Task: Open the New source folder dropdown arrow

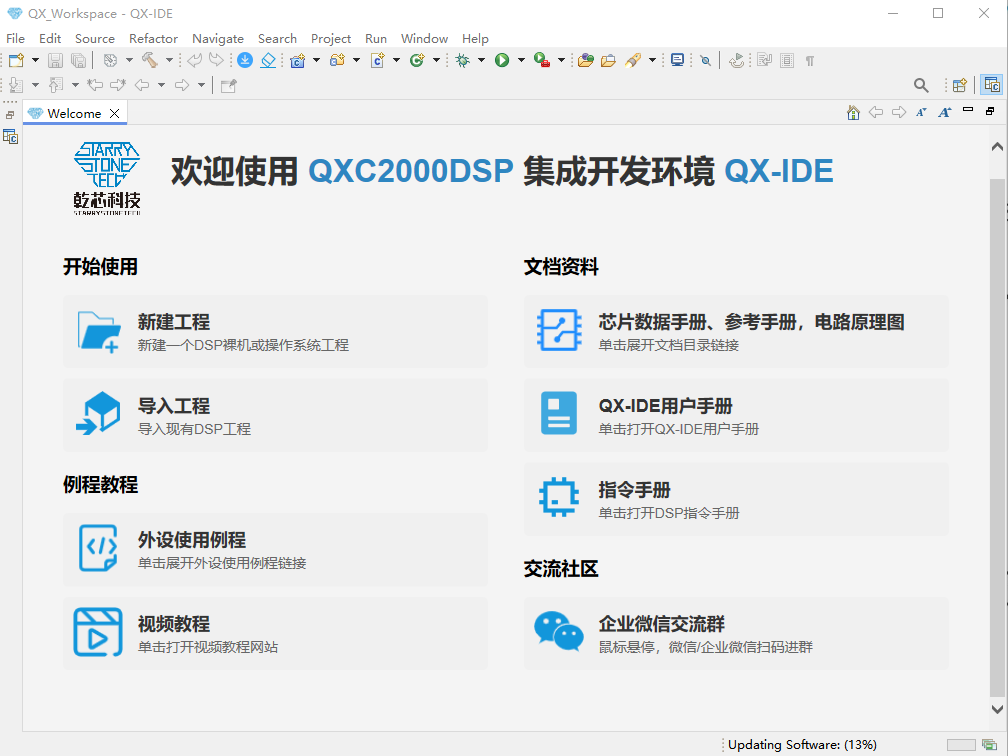Action: pos(357,60)
